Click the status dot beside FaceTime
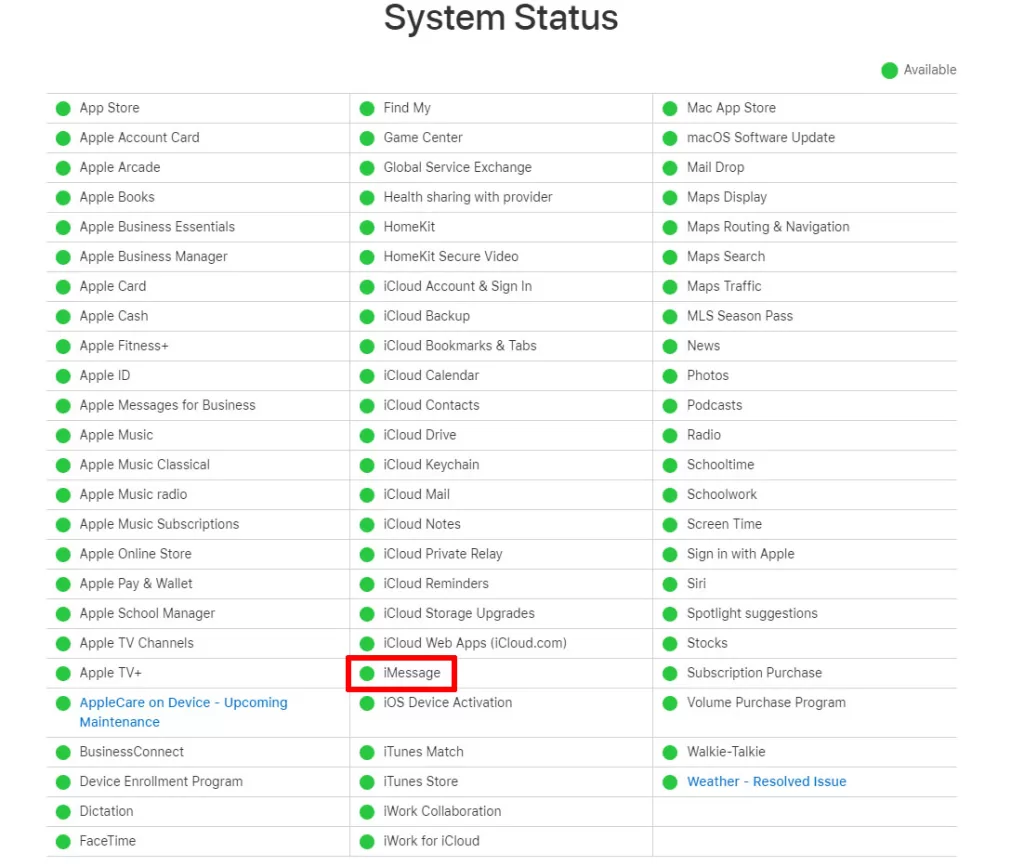 (63, 842)
